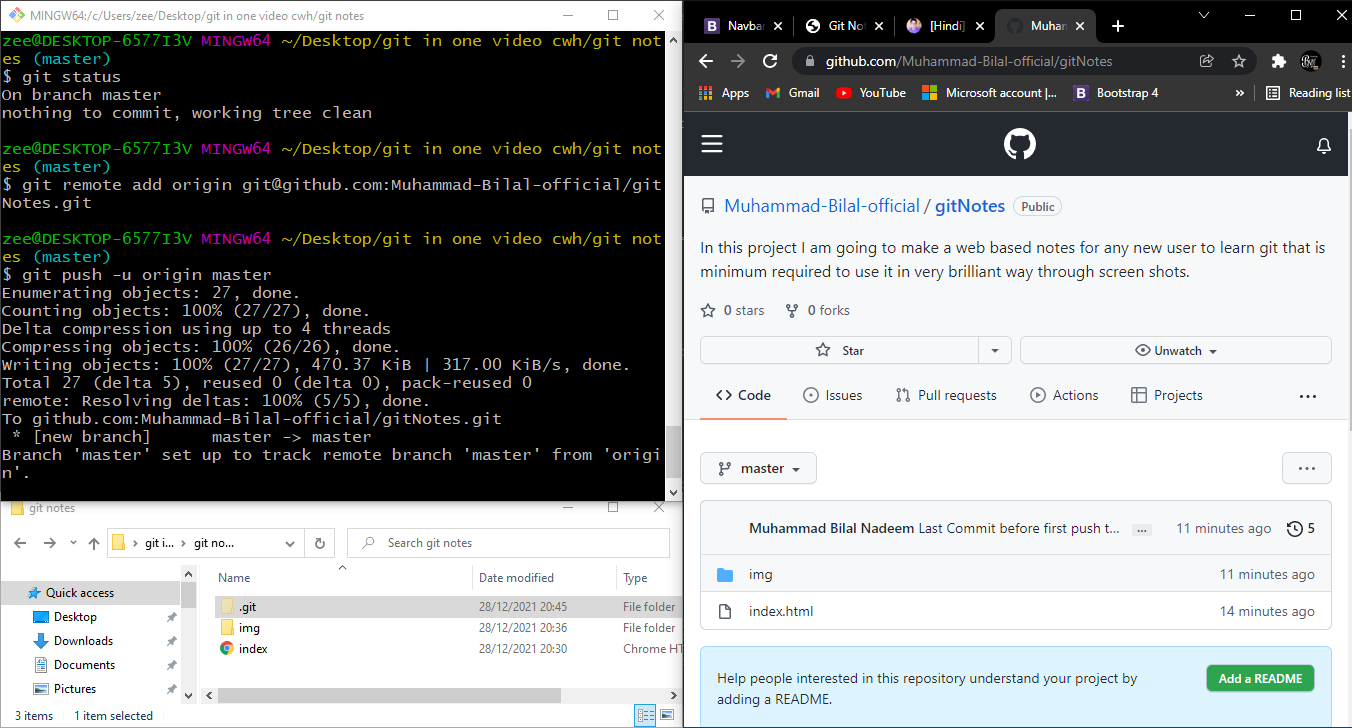Screen dimensions: 1352x728
Task: Open the Reading list
Action: (1307, 93)
